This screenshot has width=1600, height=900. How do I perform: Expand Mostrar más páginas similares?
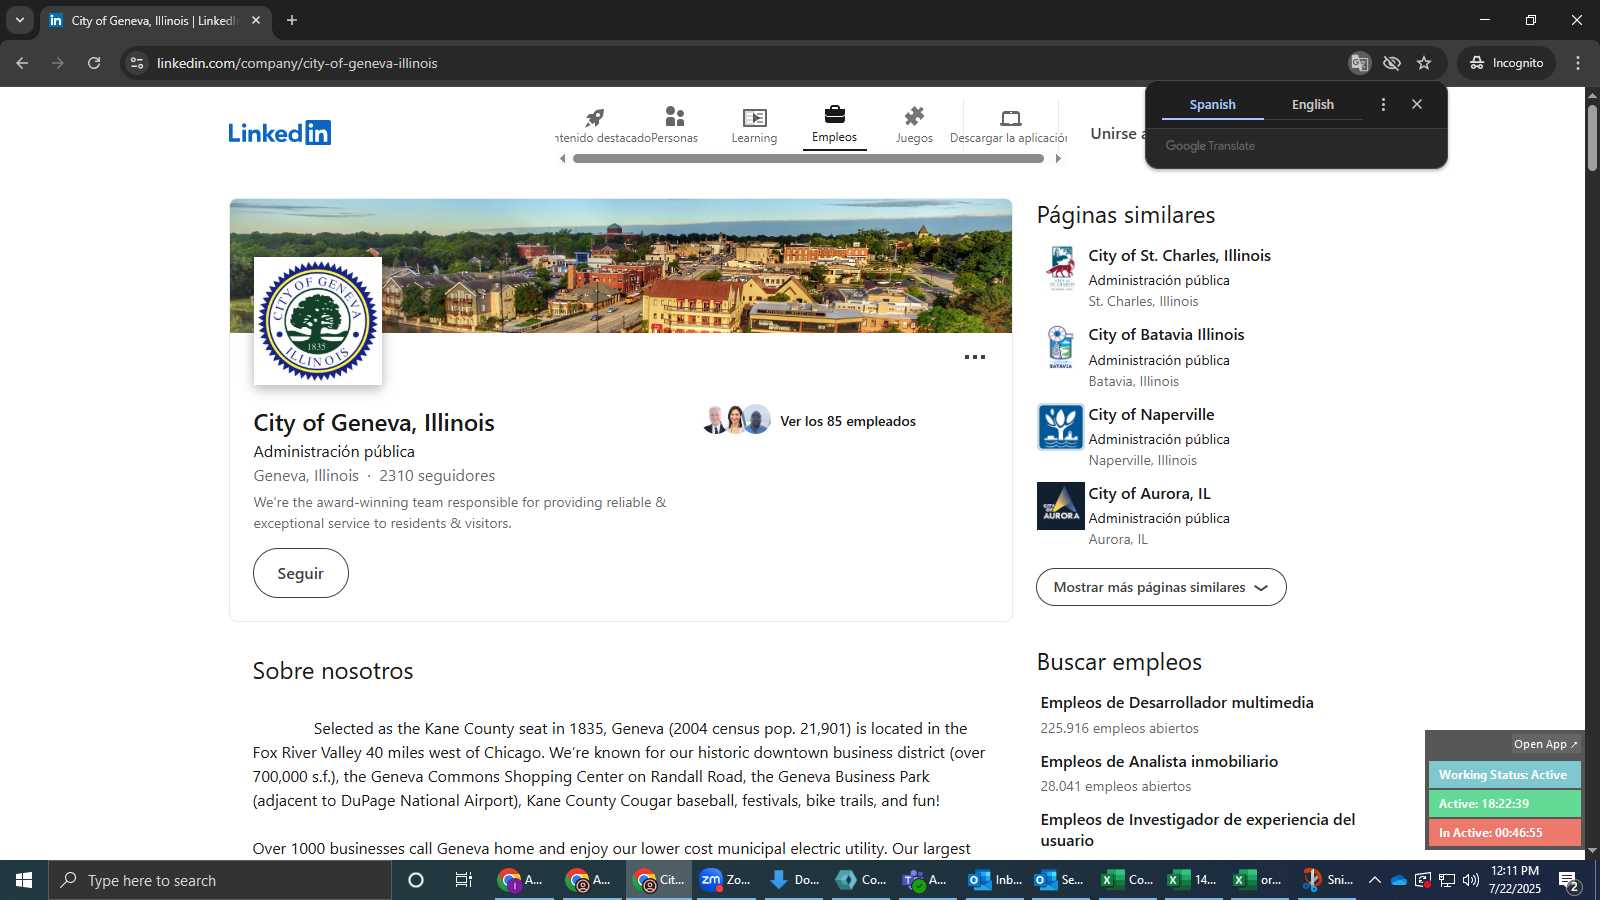(1161, 587)
